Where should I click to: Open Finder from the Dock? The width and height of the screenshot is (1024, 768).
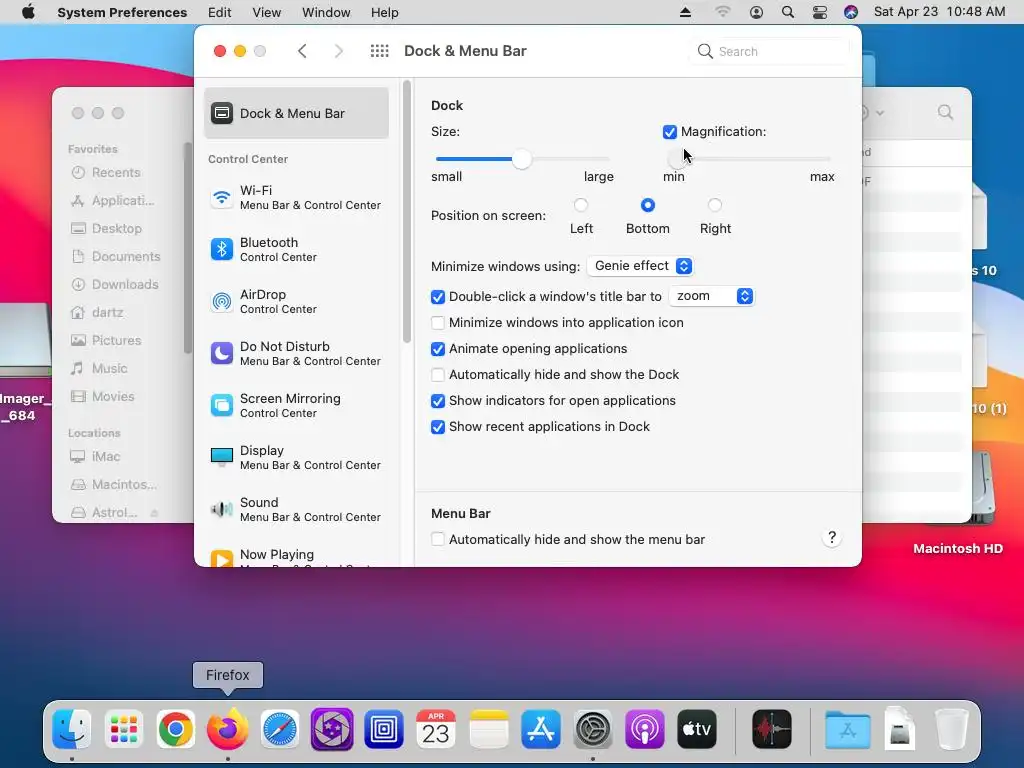(x=71, y=729)
